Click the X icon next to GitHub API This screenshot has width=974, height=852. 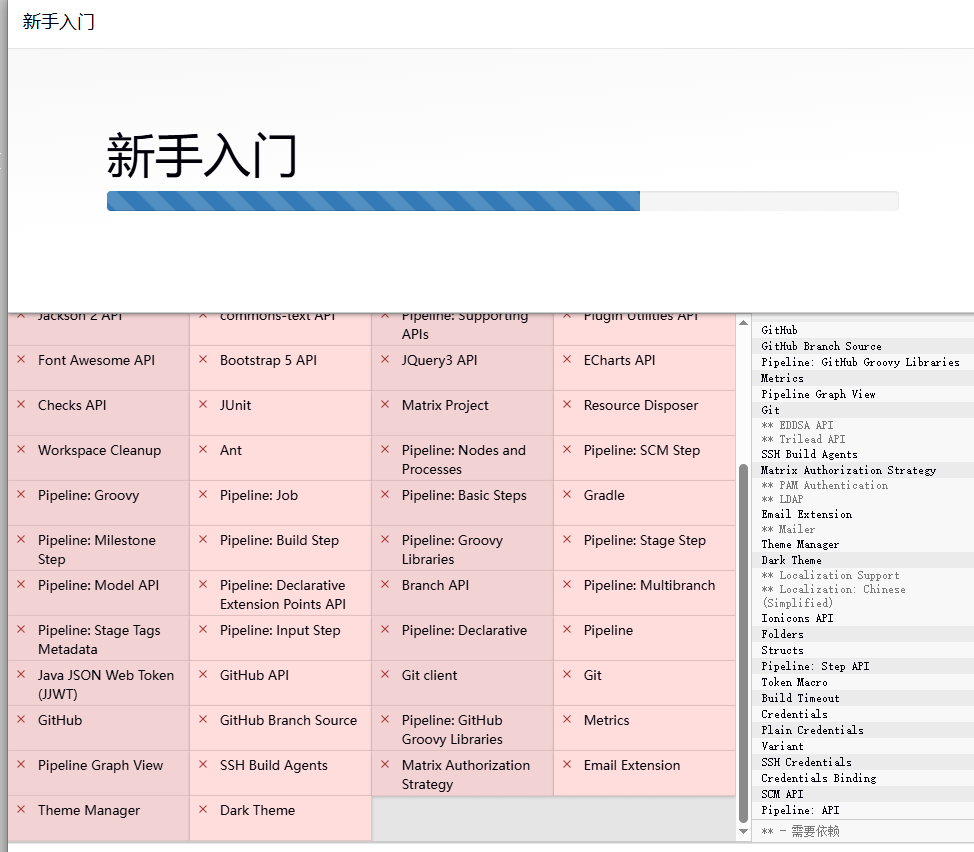pyautogui.click(x=203, y=674)
